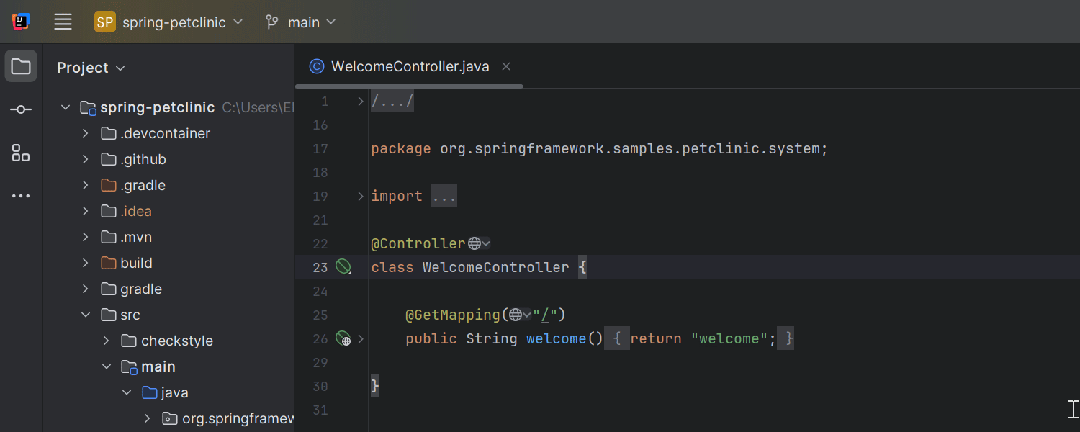Expand the .github folder
Viewport: 1080px width, 432px height.
[x=85, y=159]
